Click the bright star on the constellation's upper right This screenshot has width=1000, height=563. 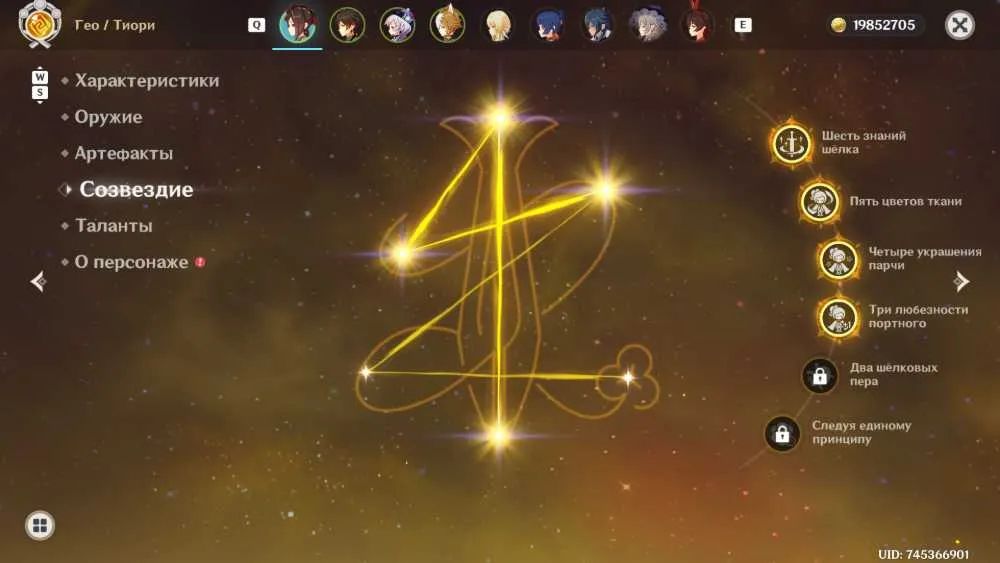pyautogui.click(x=603, y=189)
